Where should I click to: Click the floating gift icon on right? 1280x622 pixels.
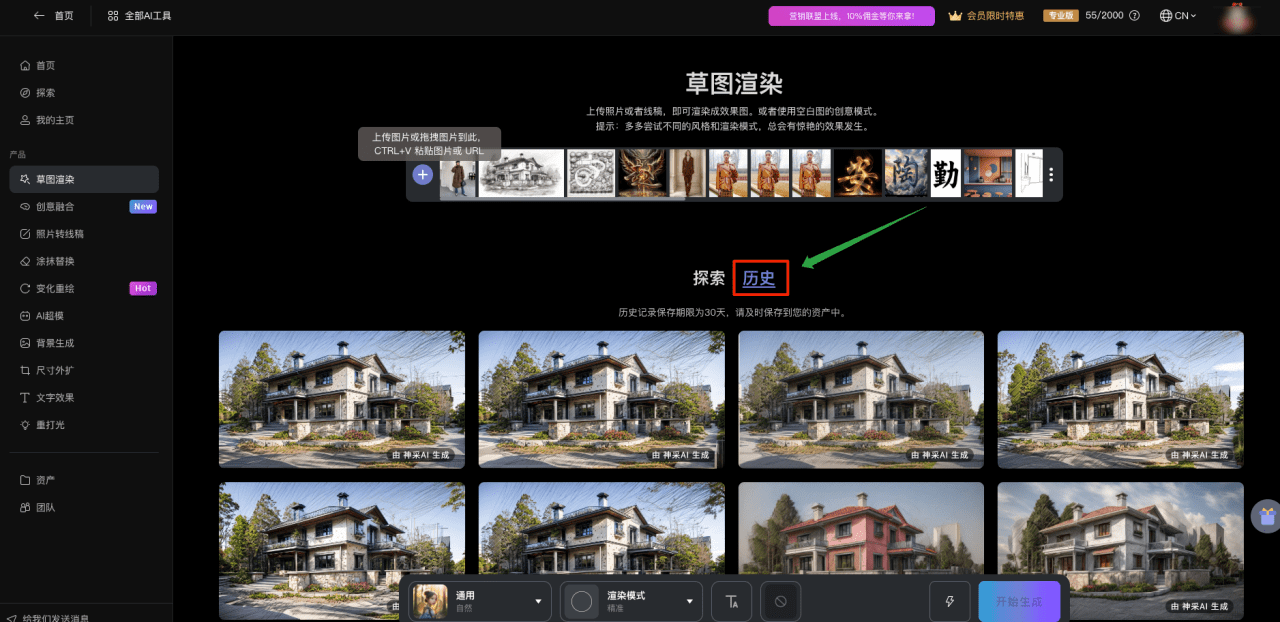pyautogui.click(x=1267, y=516)
